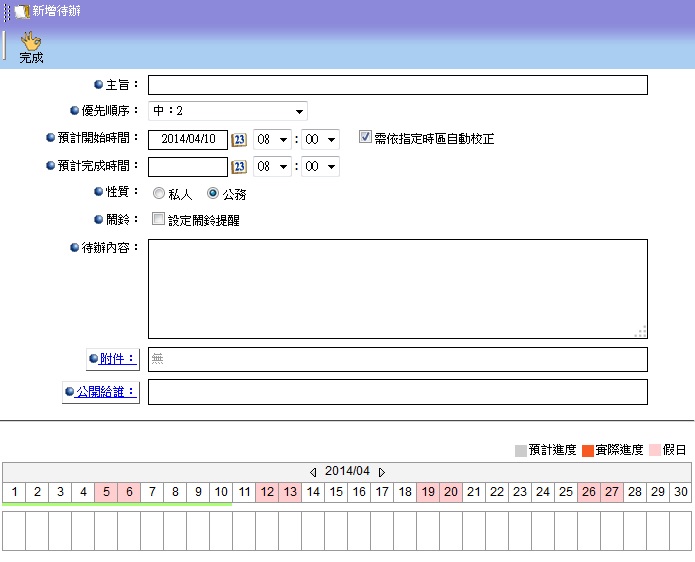Select day 14 in timeline calendar
This screenshot has height=562, width=695.
(313, 492)
